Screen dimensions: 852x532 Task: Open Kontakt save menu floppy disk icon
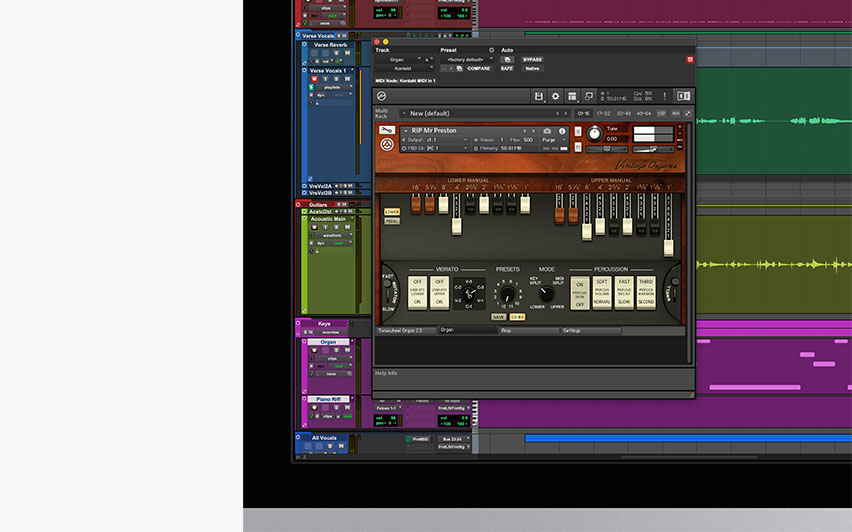click(538, 96)
